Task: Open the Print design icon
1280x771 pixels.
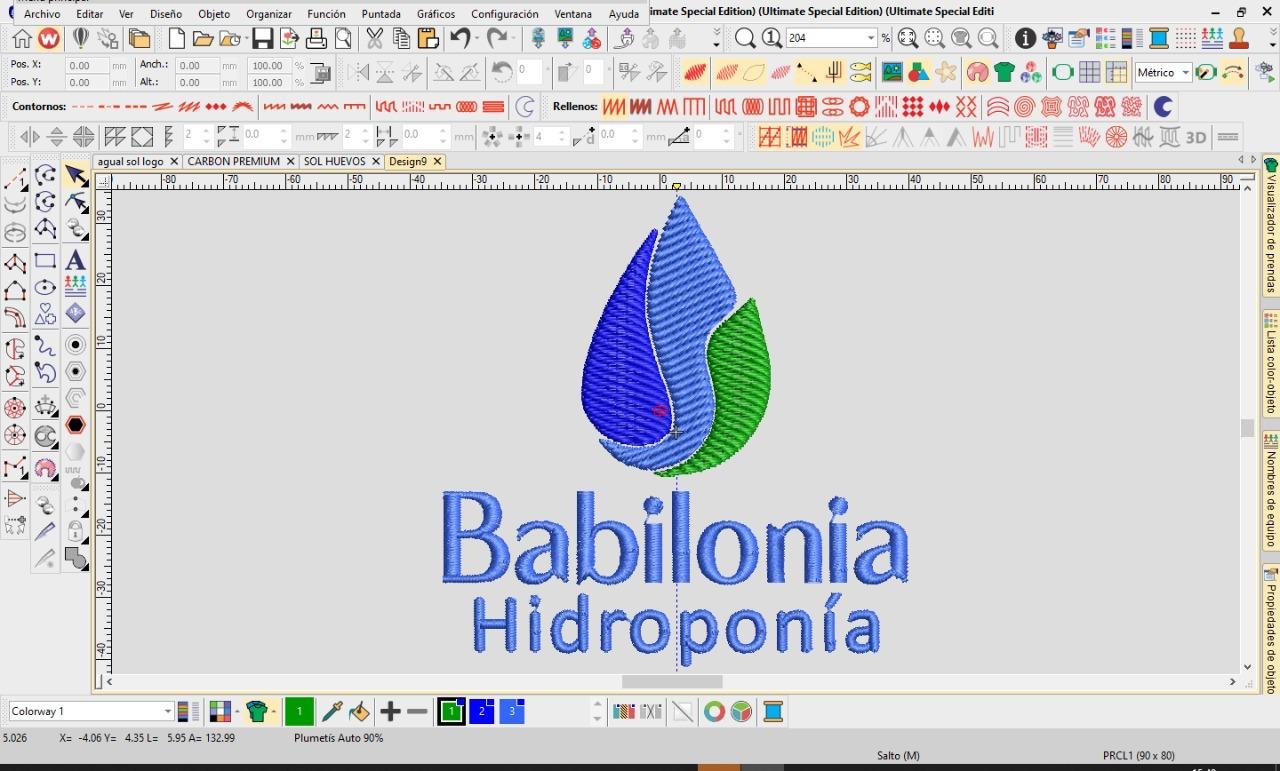Action: pyautogui.click(x=317, y=39)
